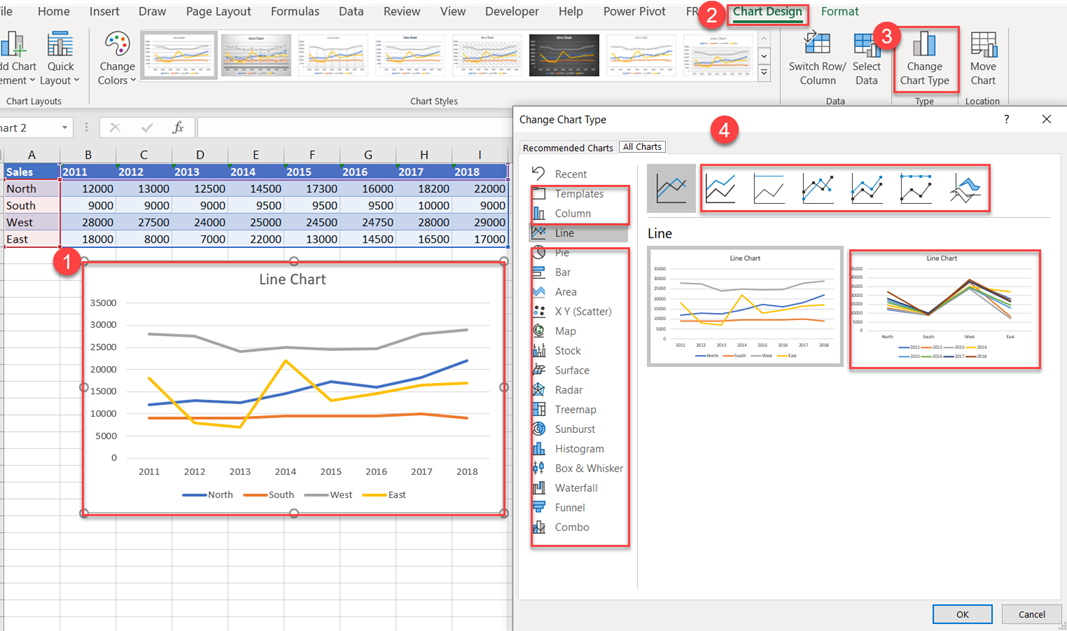The width and height of the screenshot is (1067, 631).
Task: Select the Line chart category
Action: [x=578, y=233]
